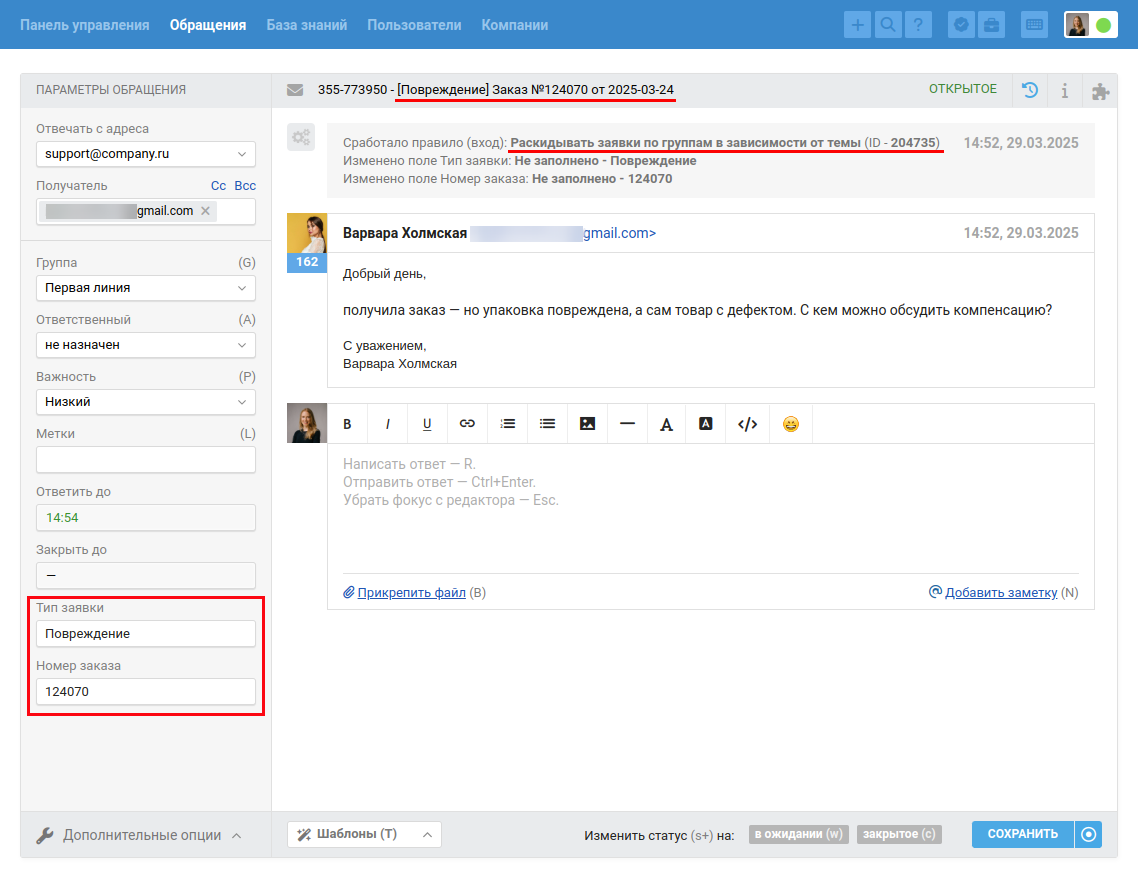Open the puzzle-piece integrations icon
The height and width of the screenshot is (878, 1138).
click(1100, 91)
